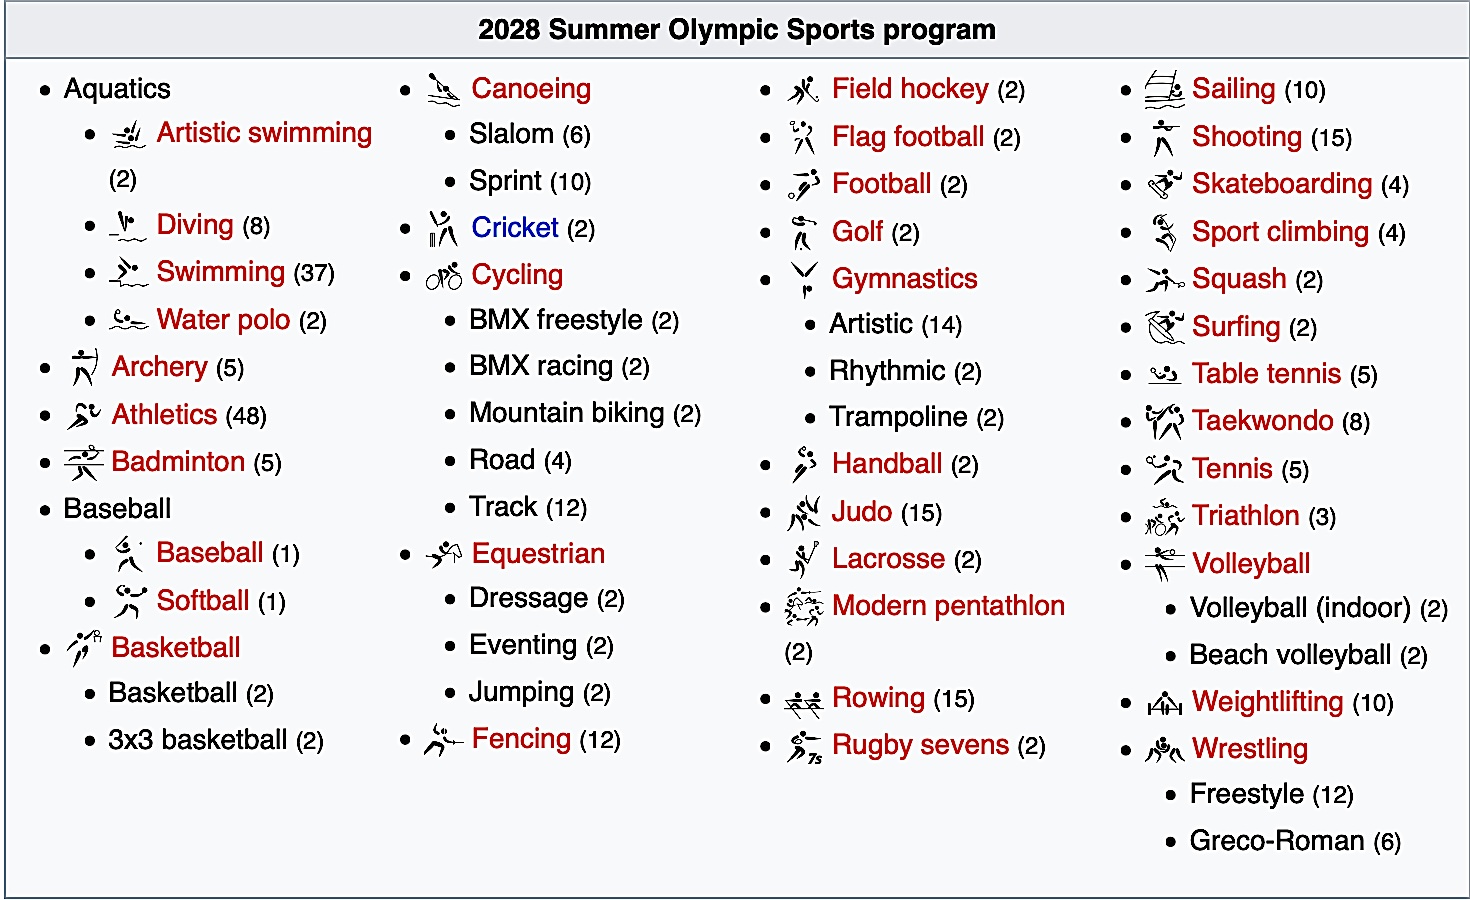Click the equestrian pictogram icon
Screen dimensions: 1470x900
tap(444, 554)
